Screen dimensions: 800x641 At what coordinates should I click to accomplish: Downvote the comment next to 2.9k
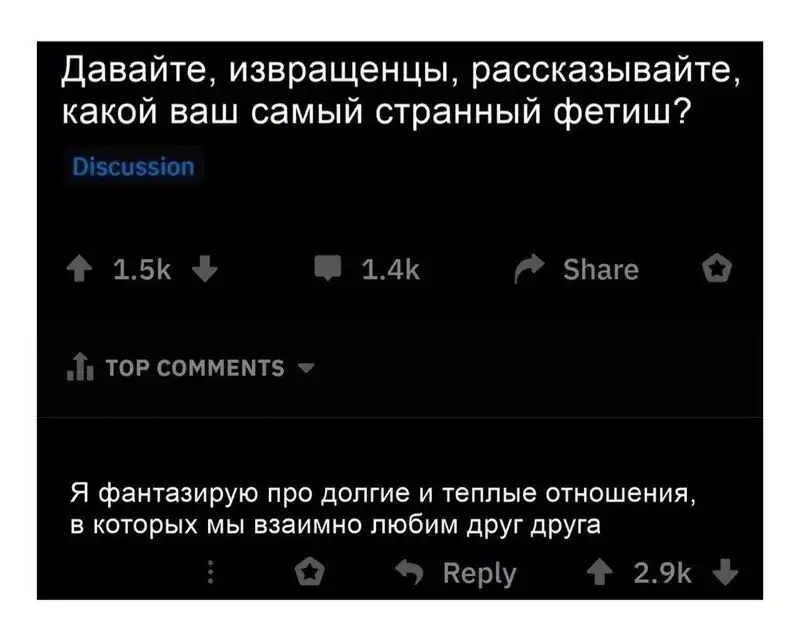(x=726, y=574)
